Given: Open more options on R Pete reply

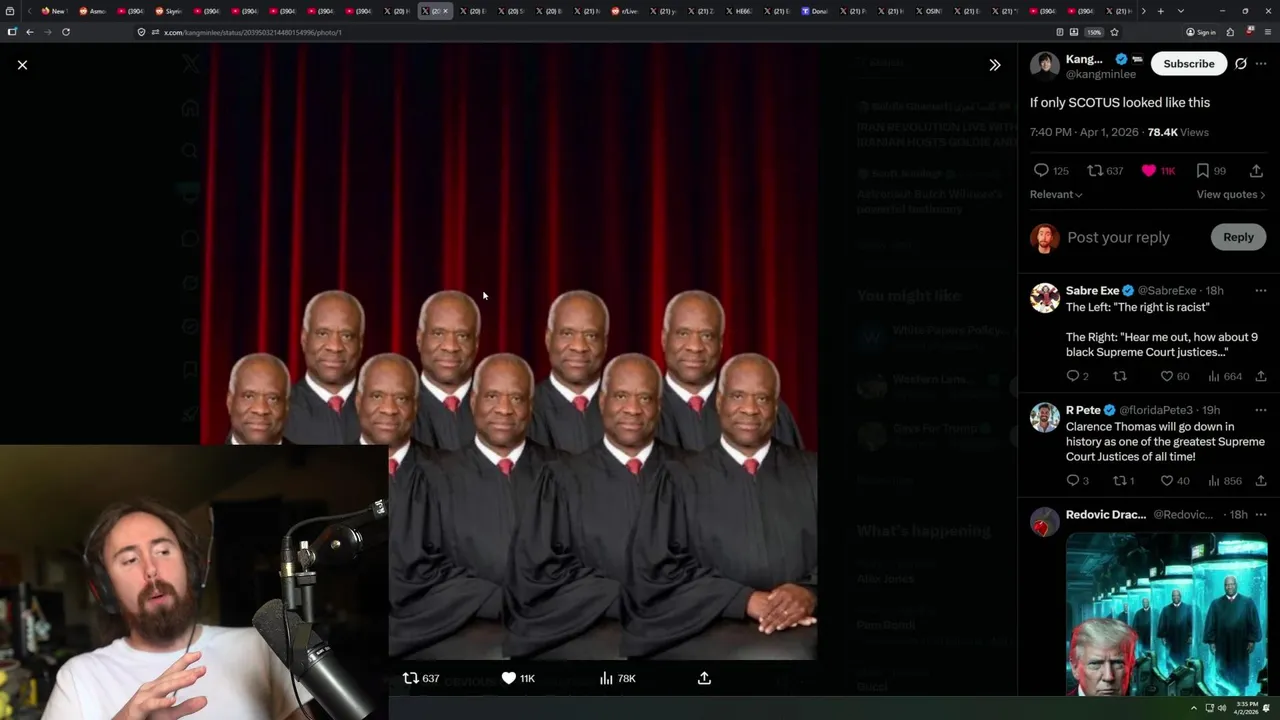Looking at the screenshot, I should pos(1261,410).
